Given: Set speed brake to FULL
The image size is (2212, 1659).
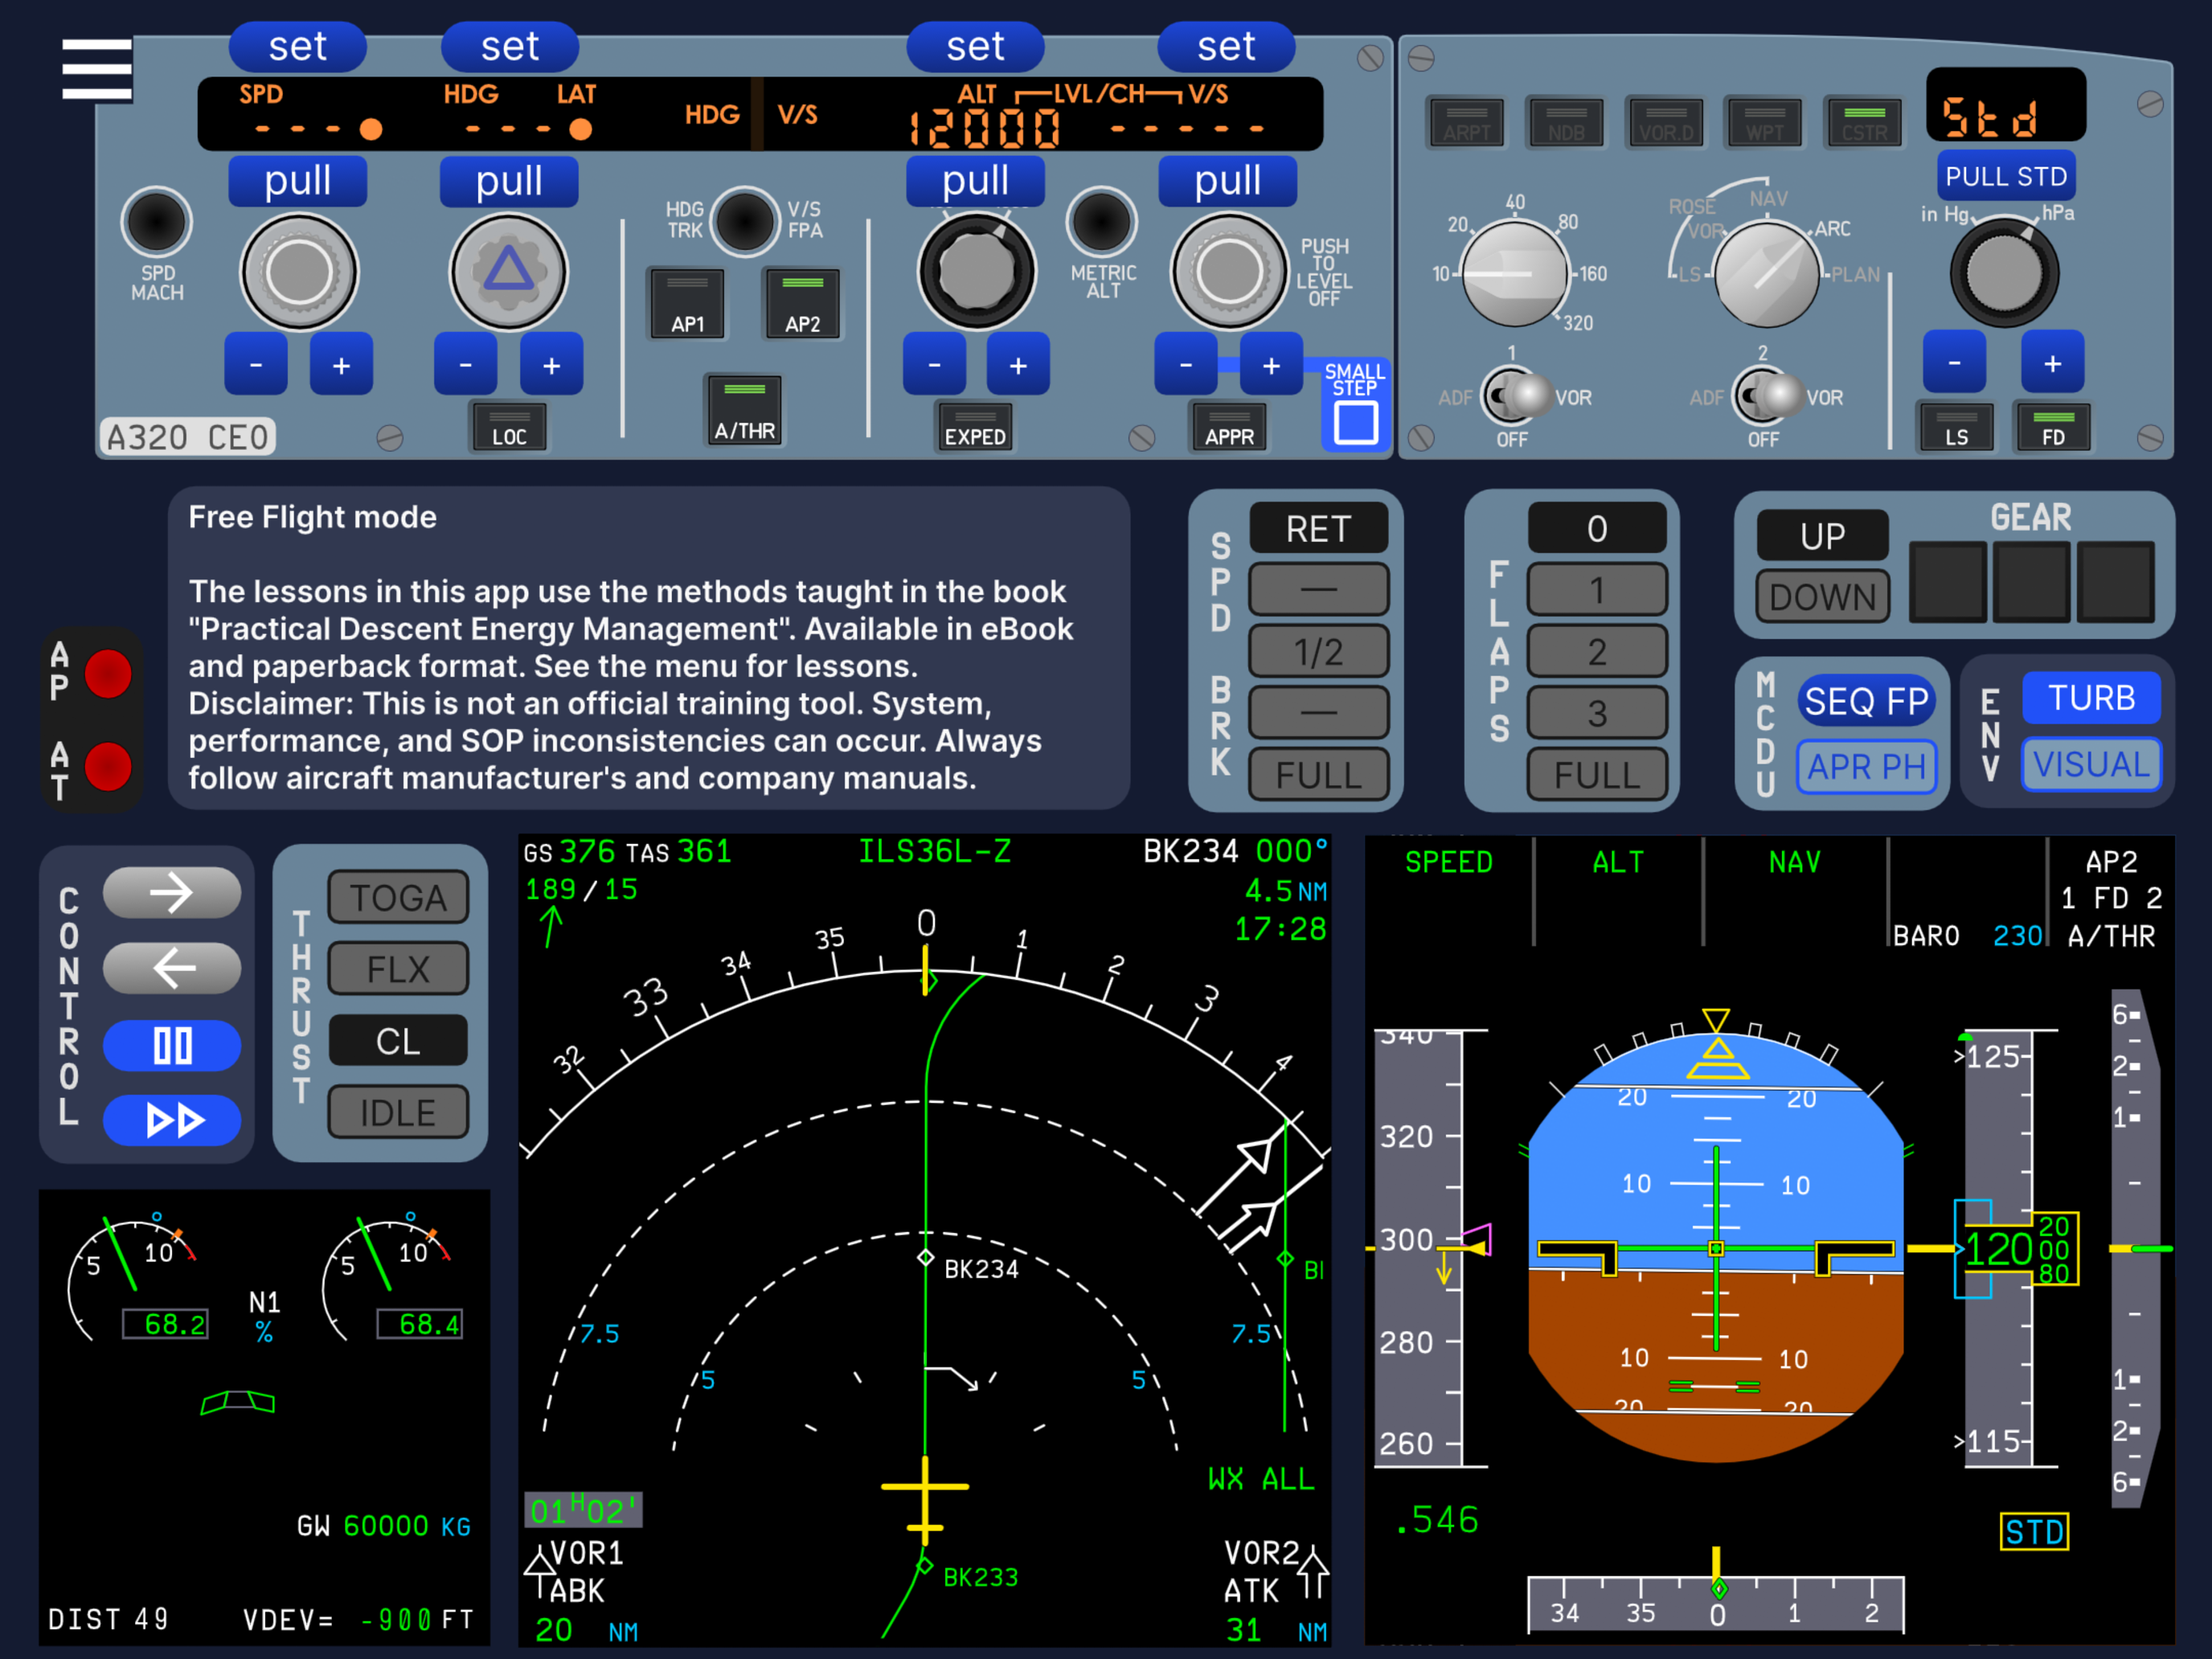Looking at the screenshot, I should coord(1318,775).
